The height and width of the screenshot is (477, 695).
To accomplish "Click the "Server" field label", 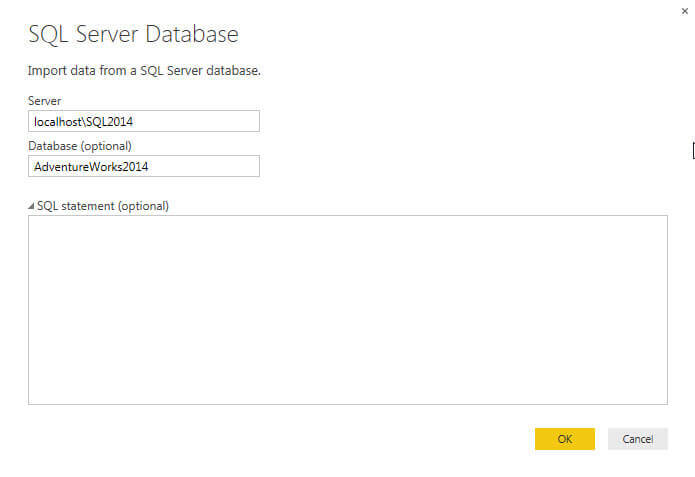I will tap(45, 101).
